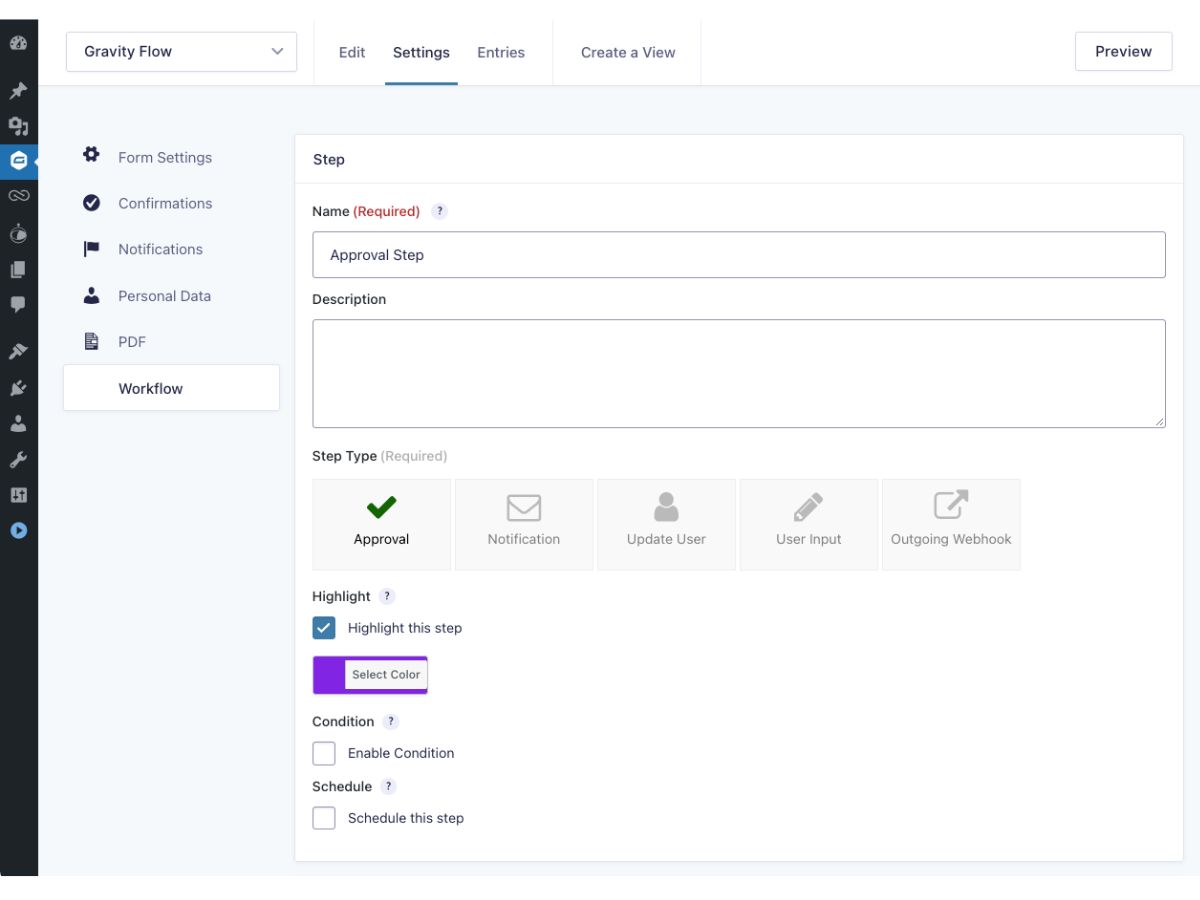
Task: Select the Workflow settings item
Action: [171, 388]
